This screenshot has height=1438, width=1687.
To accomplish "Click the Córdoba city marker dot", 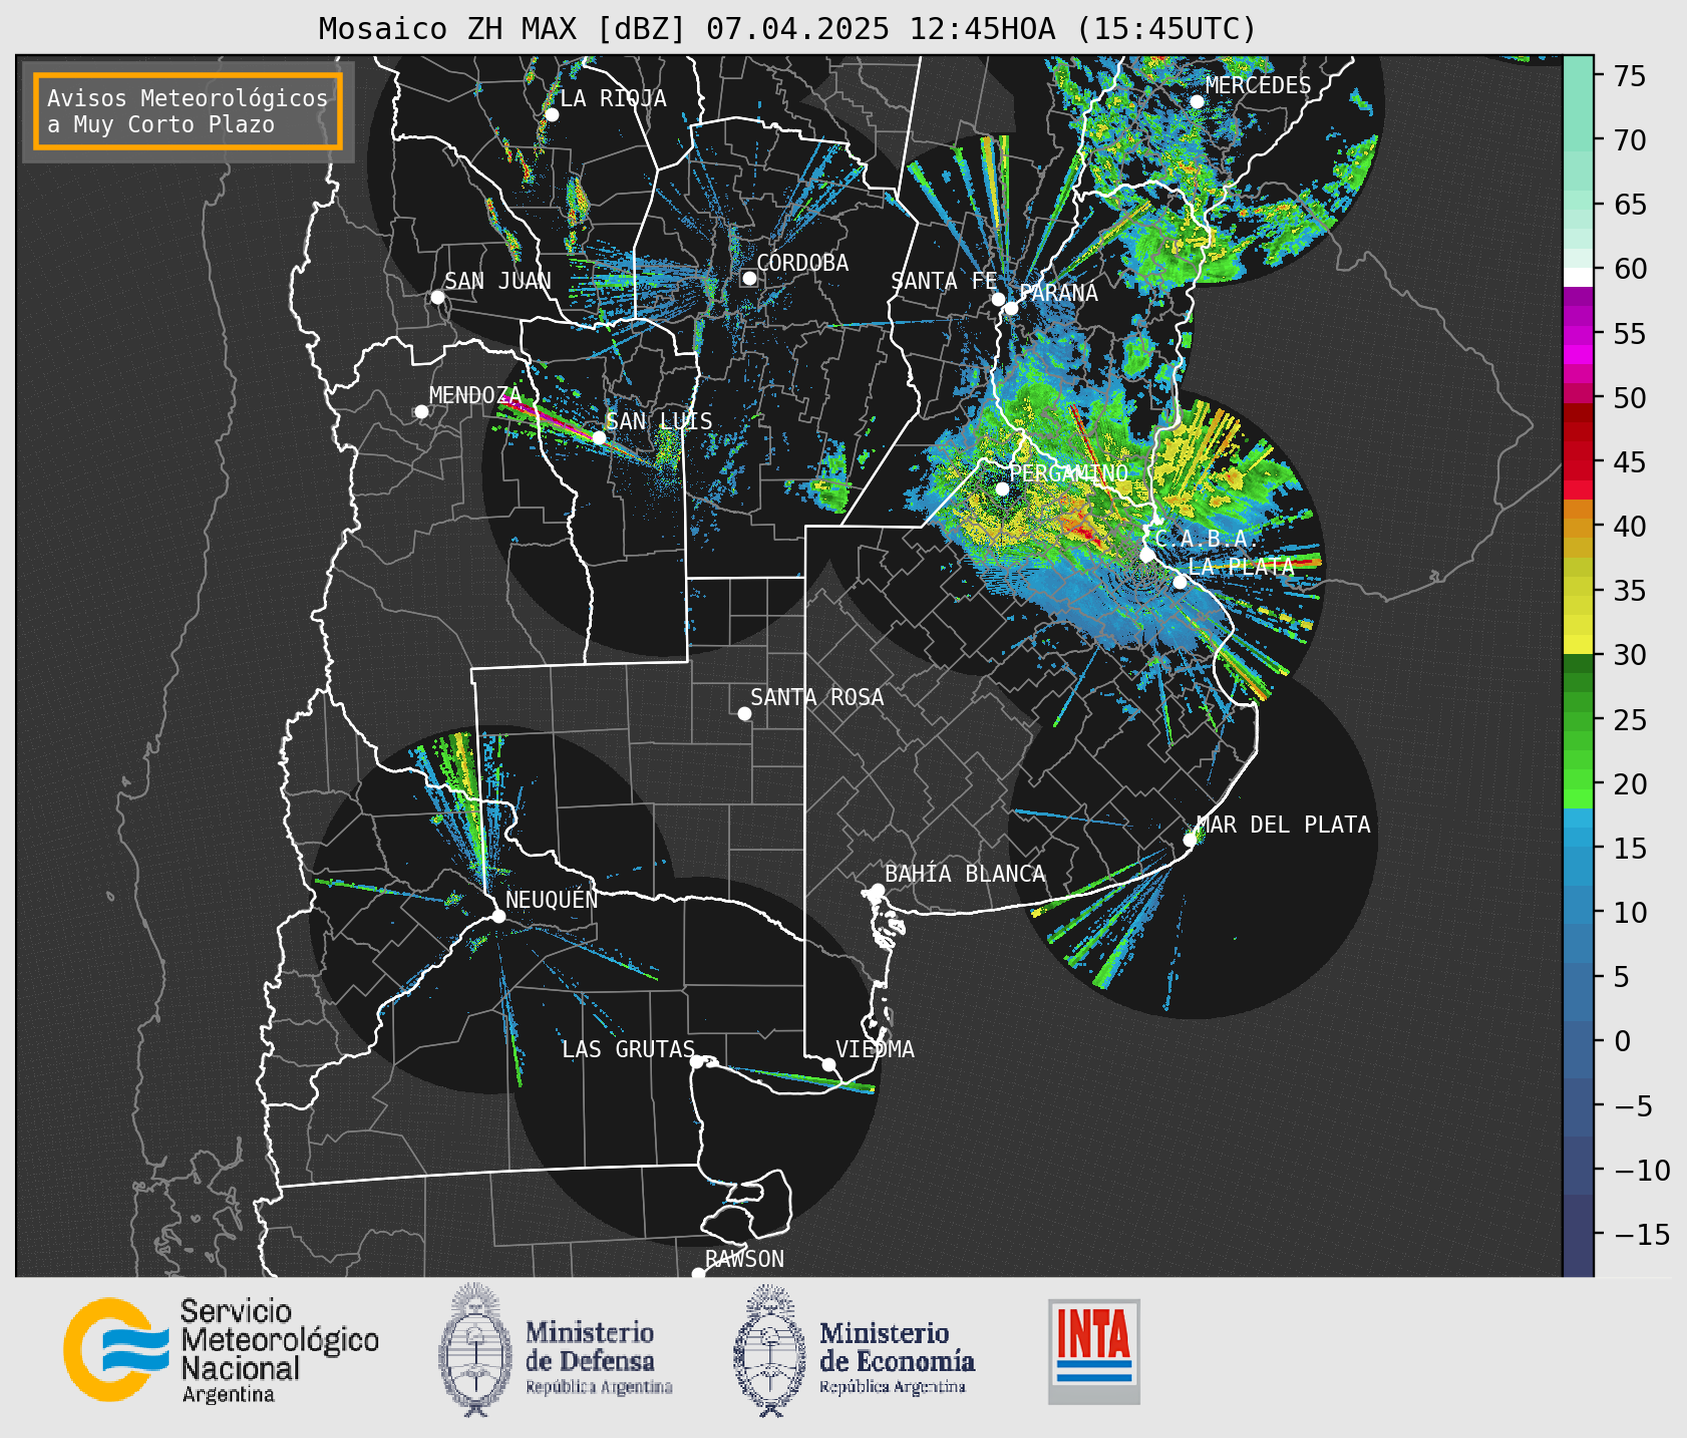I will click(749, 278).
